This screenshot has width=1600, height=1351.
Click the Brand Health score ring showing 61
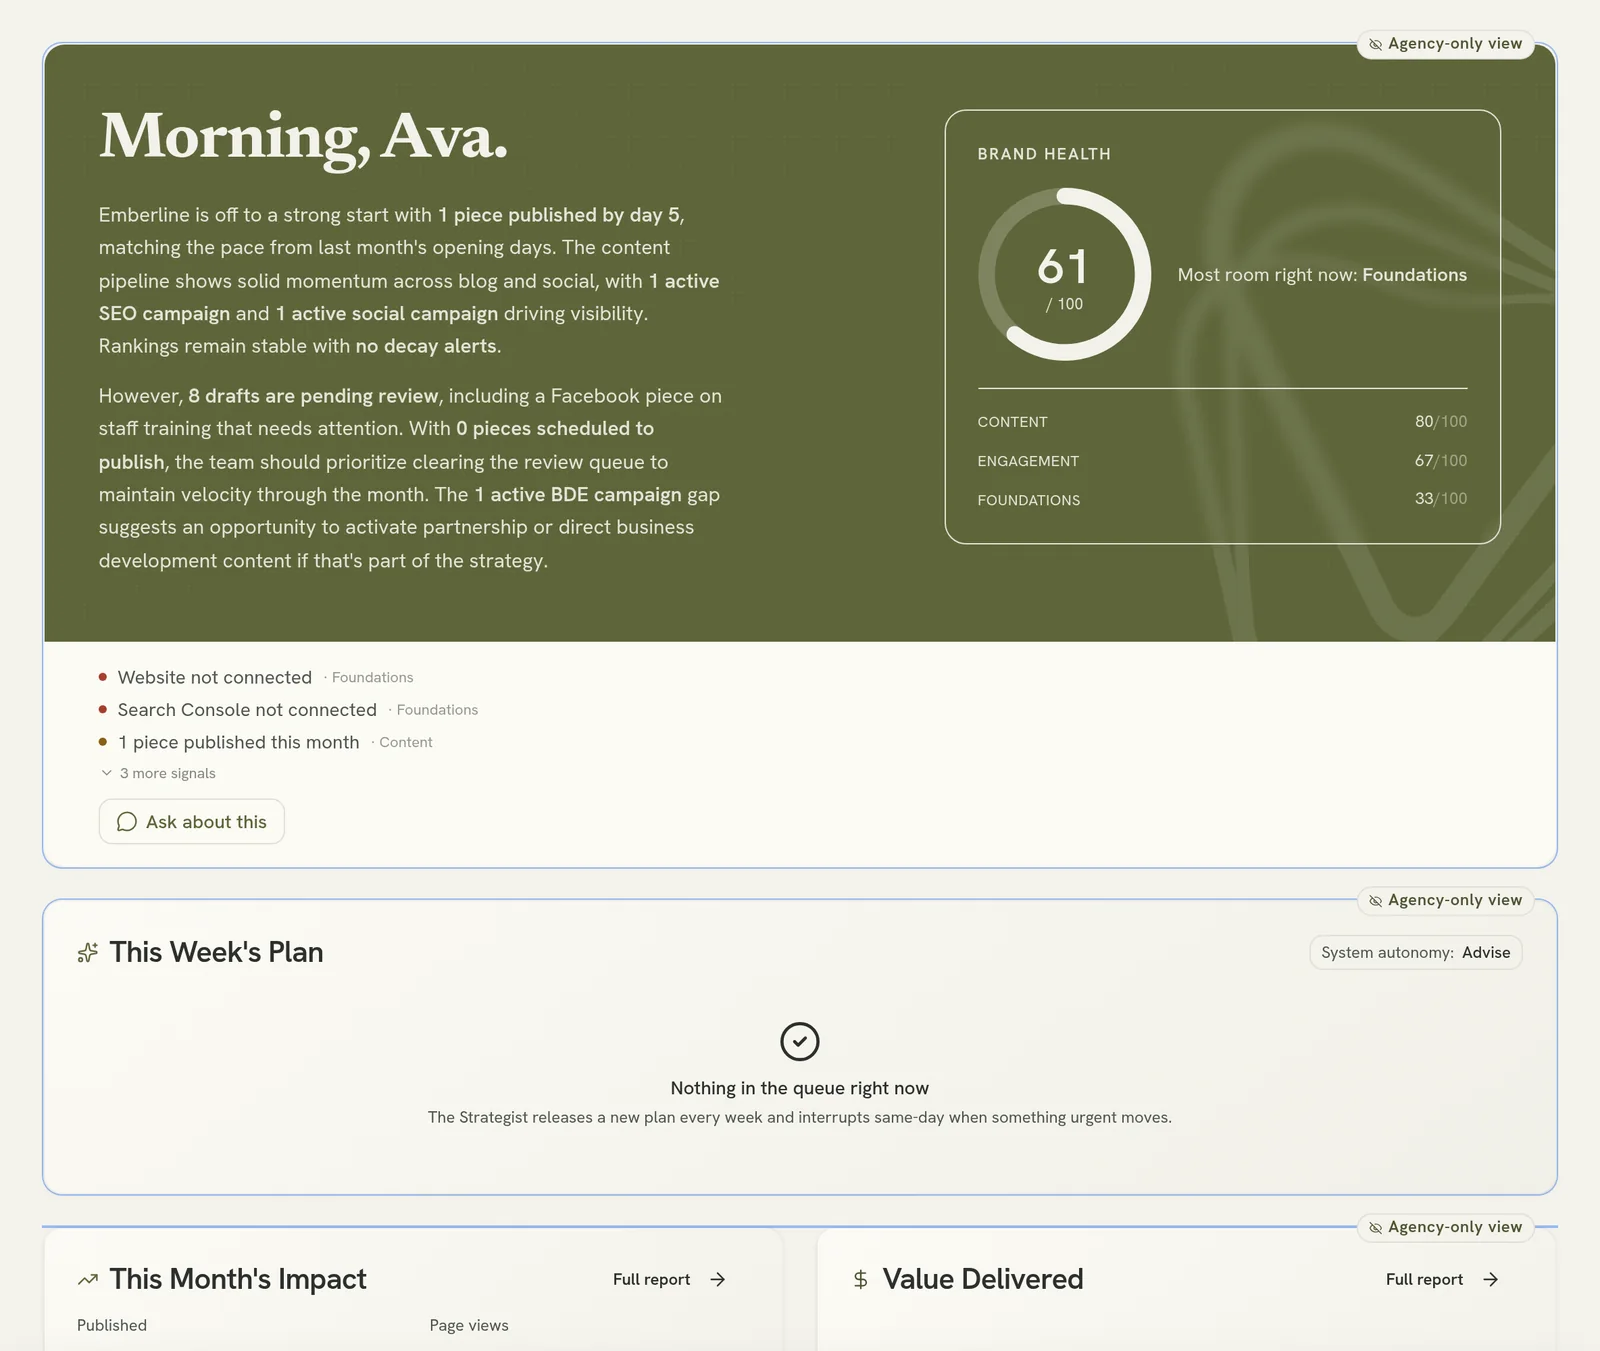pyautogui.click(x=1065, y=274)
